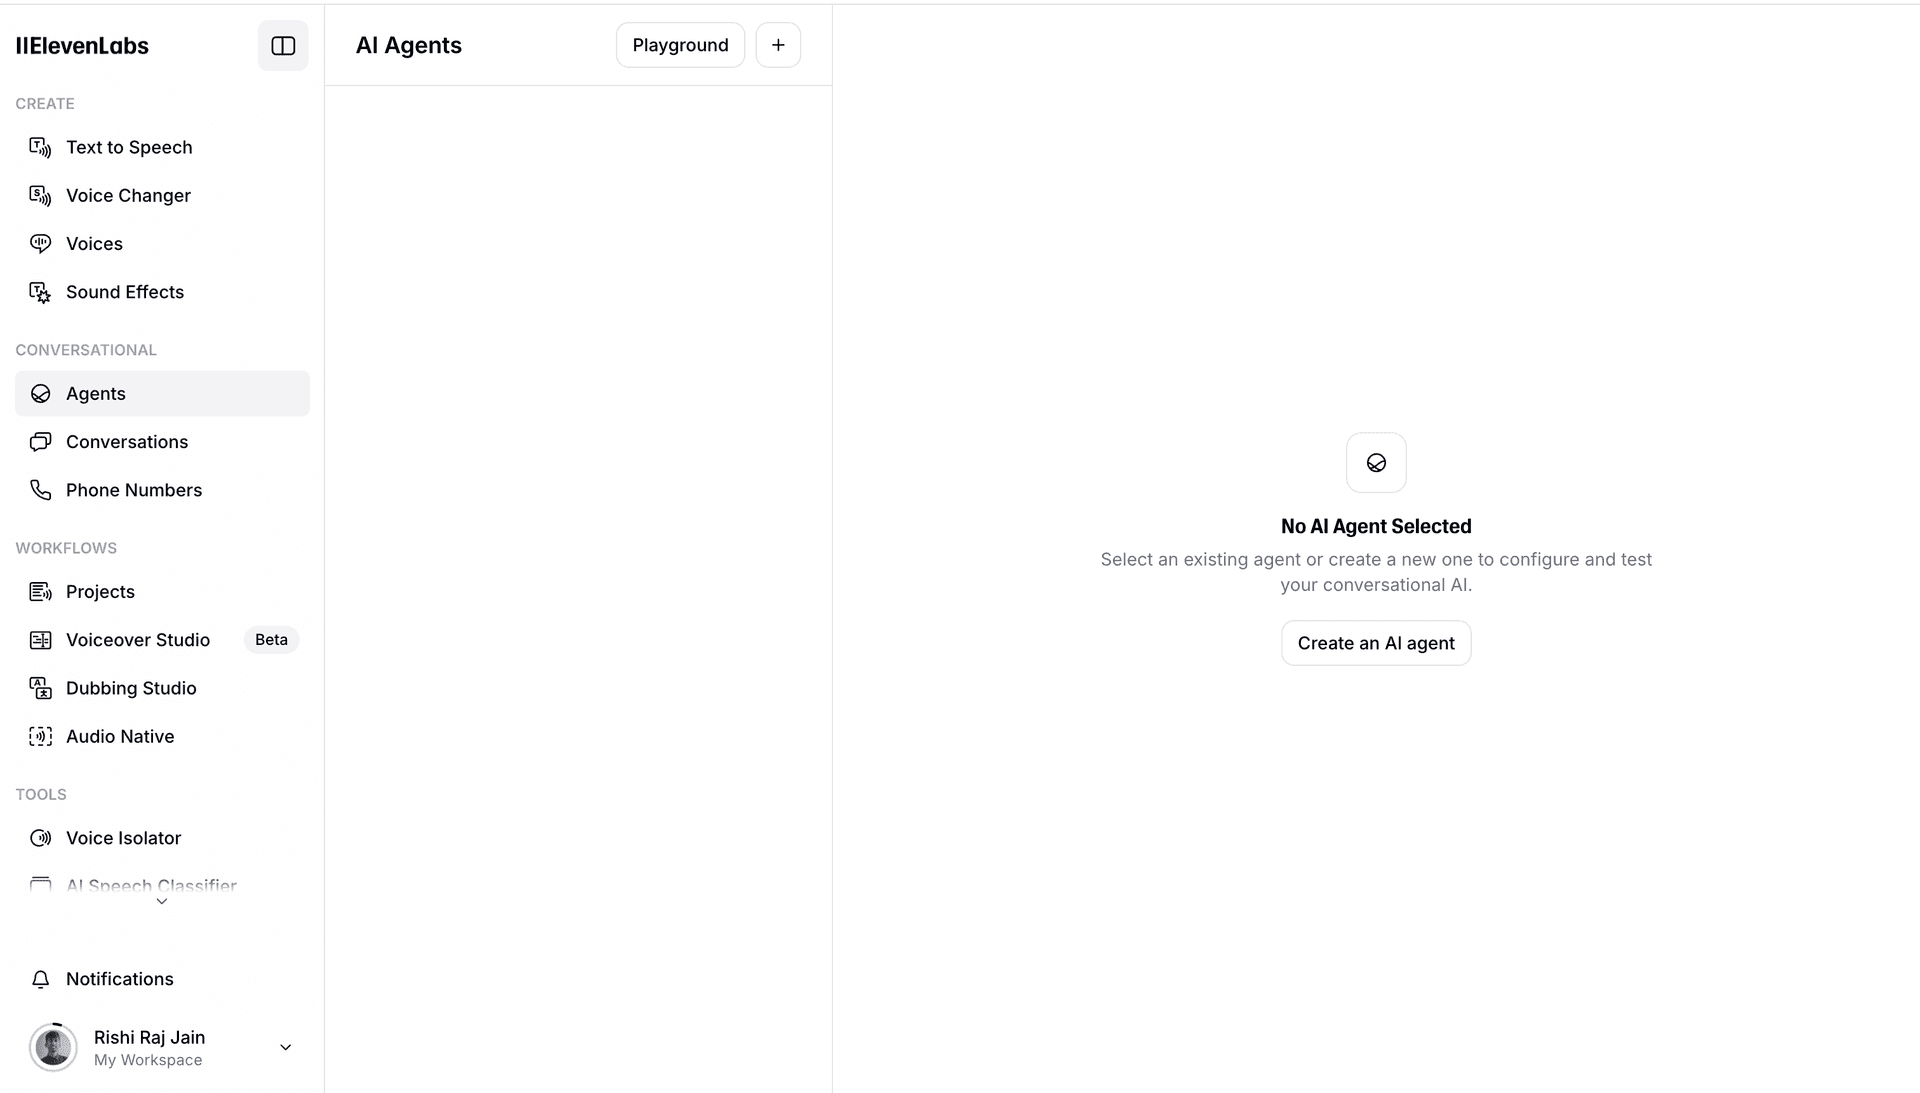The width and height of the screenshot is (1920, 1093).
Task: Open the Conversations menu item
Action: pyautogui.click(x=127, y=442)
